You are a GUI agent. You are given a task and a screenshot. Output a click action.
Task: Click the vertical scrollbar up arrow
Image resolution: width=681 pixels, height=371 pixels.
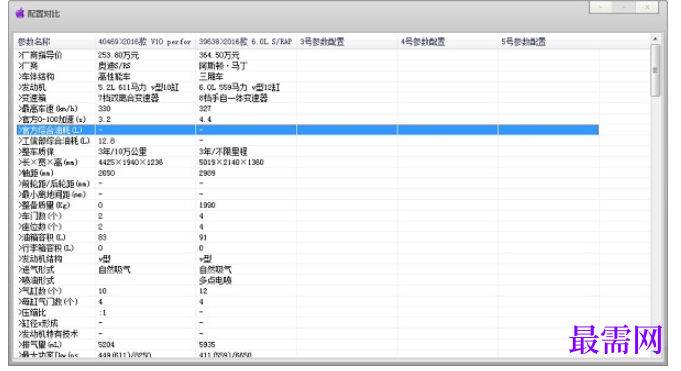tap(655, 39)
